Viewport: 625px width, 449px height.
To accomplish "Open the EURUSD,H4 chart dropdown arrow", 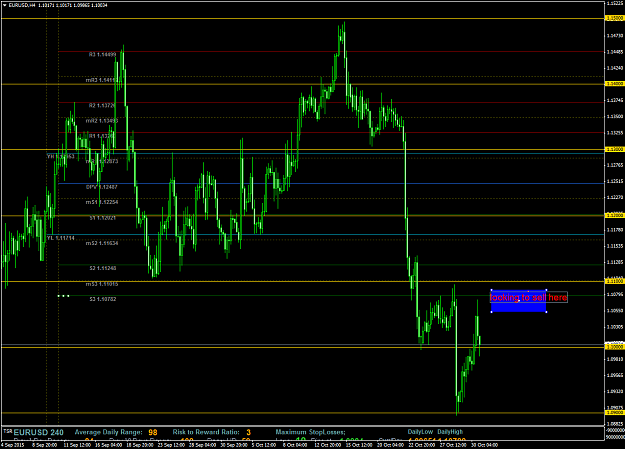I will [4, 5].
